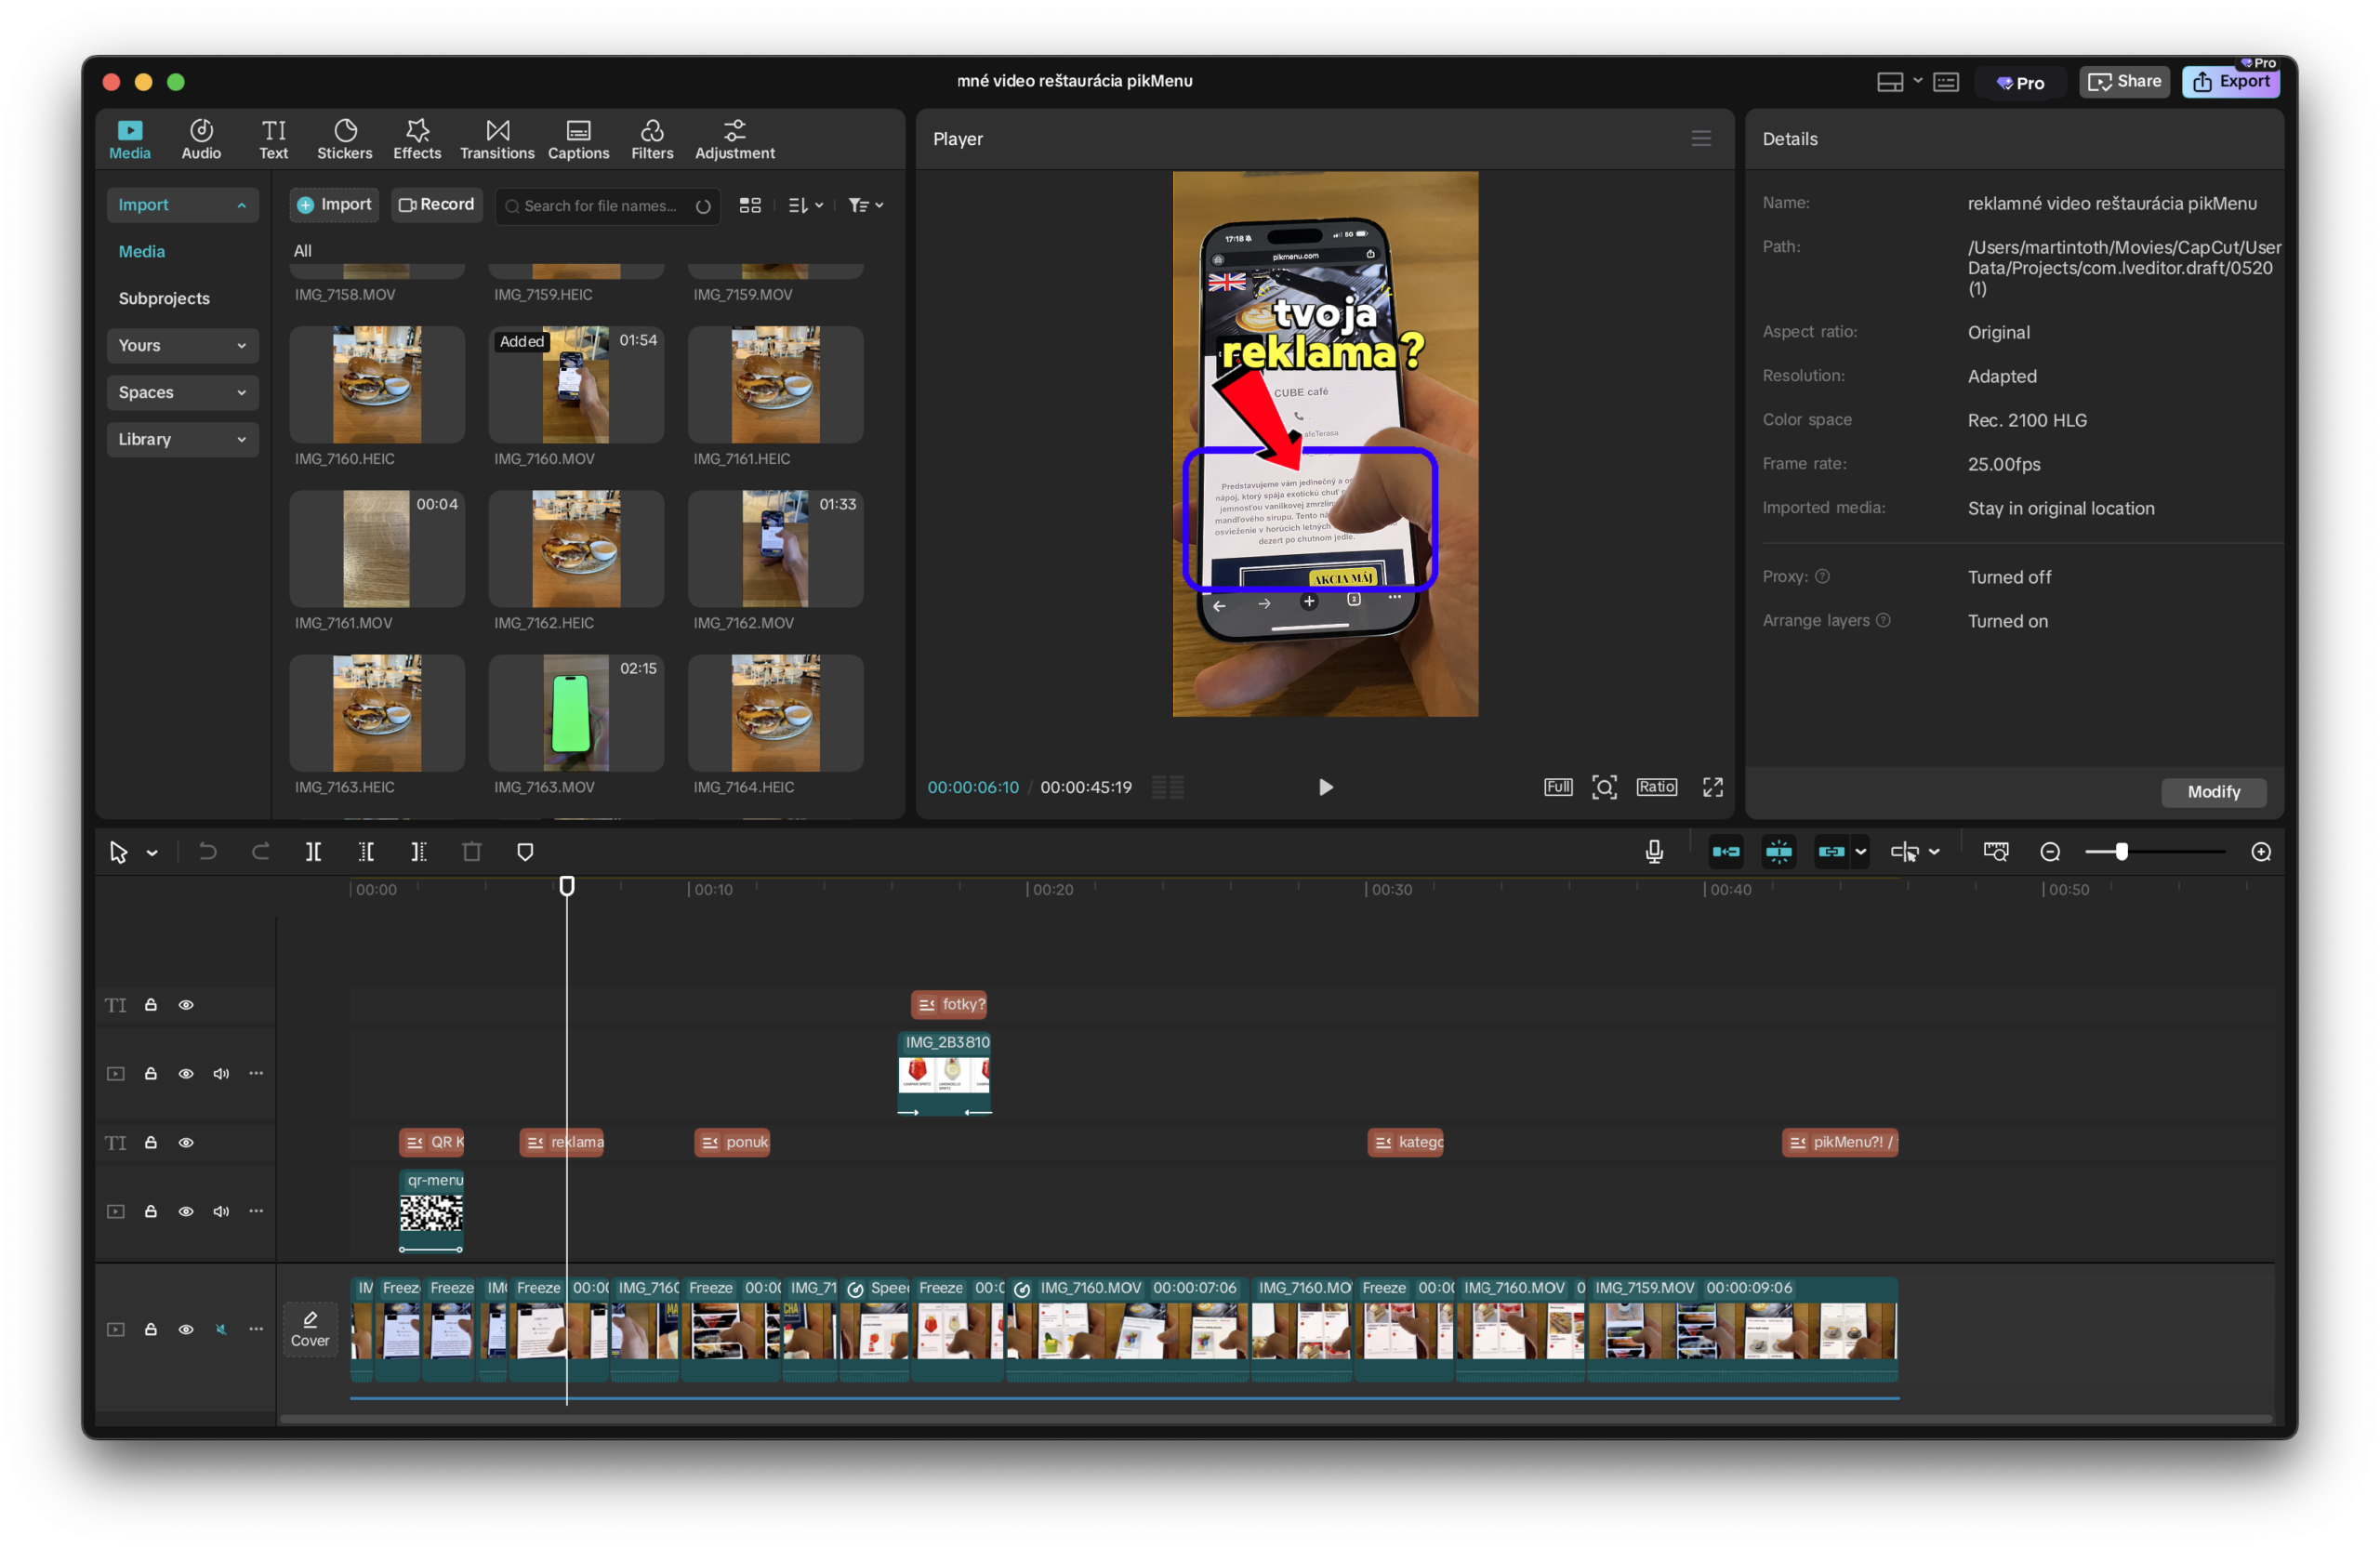
Task: Delete right of playhead tool
Action: (x=418, y=852)
